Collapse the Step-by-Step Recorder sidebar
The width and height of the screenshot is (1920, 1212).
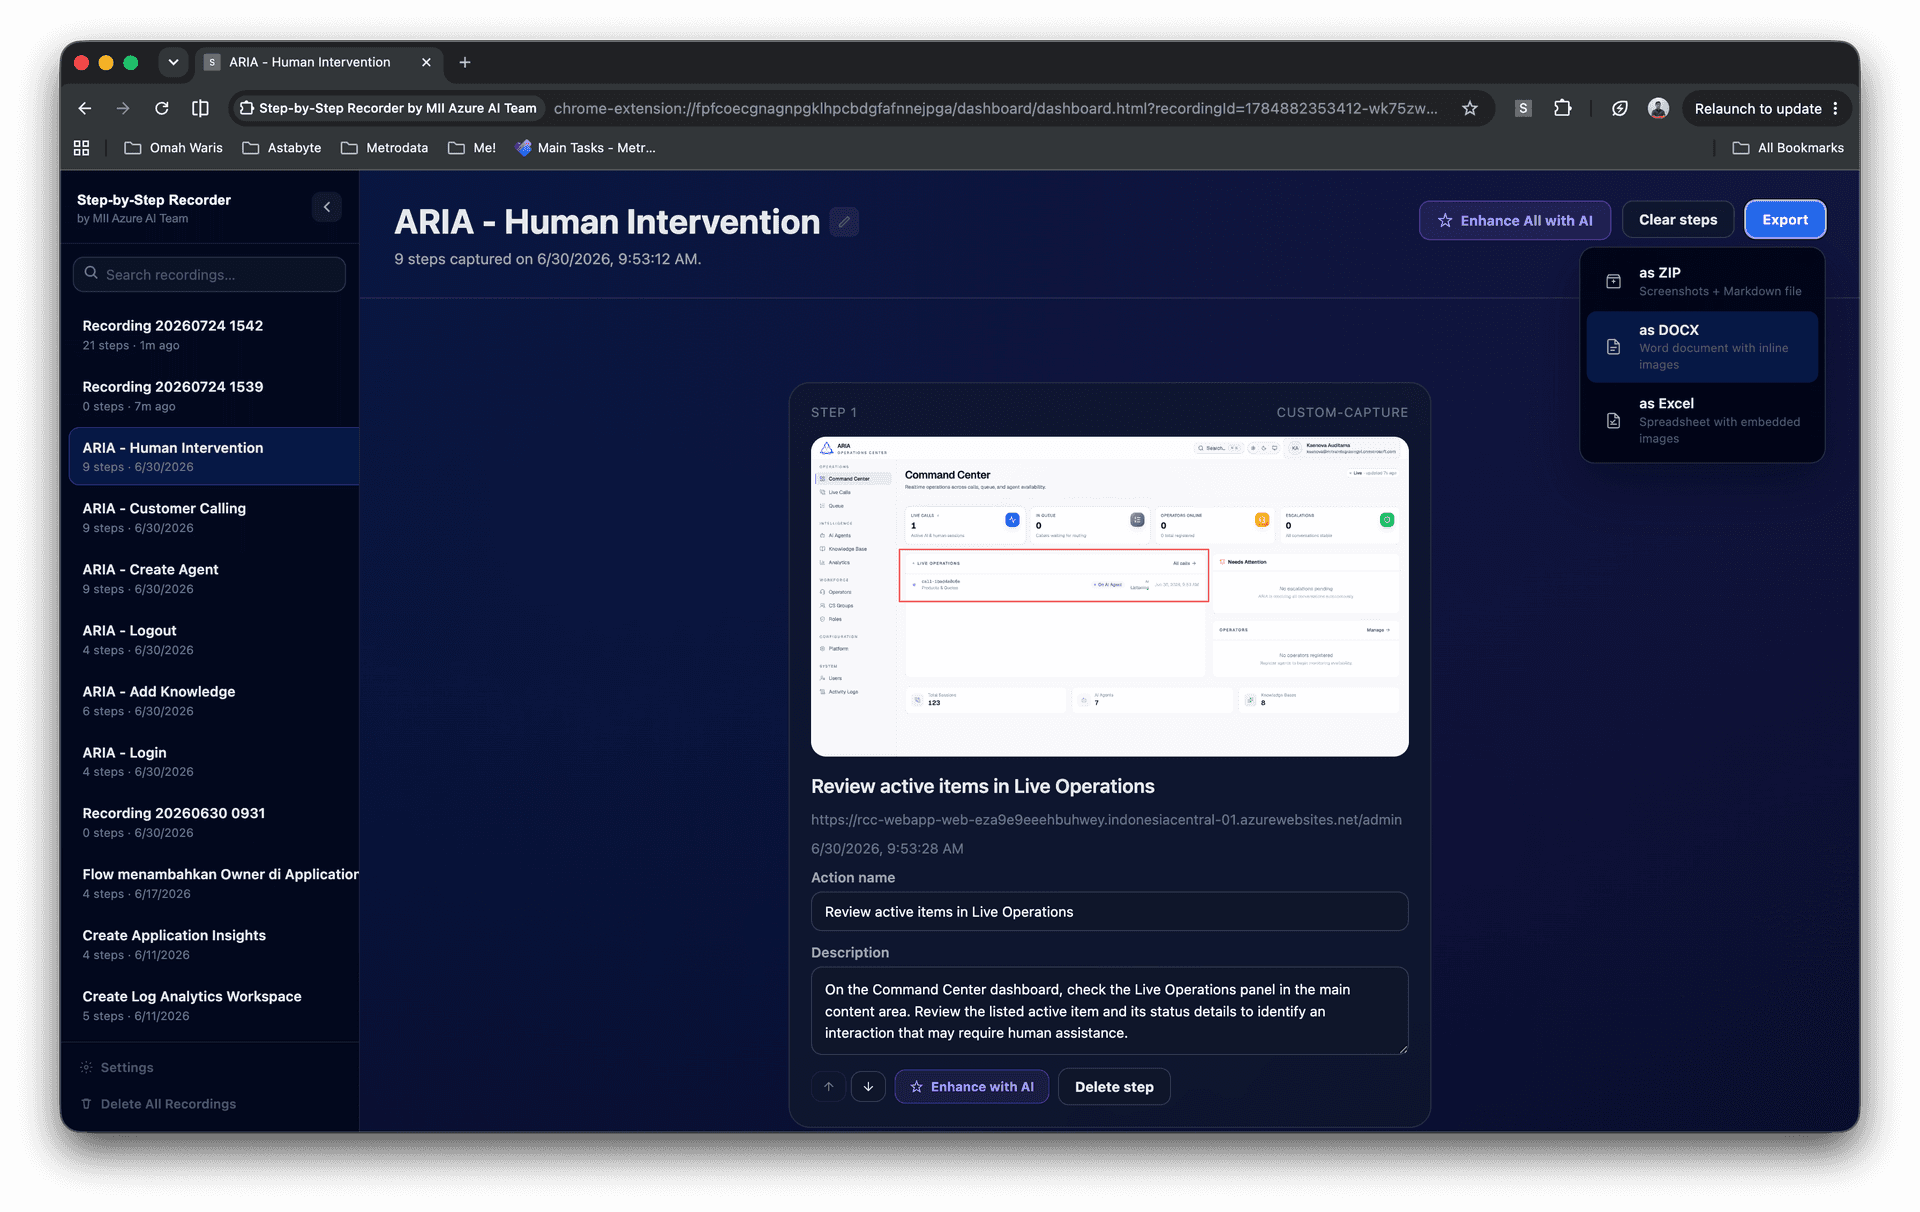point(327,207)
